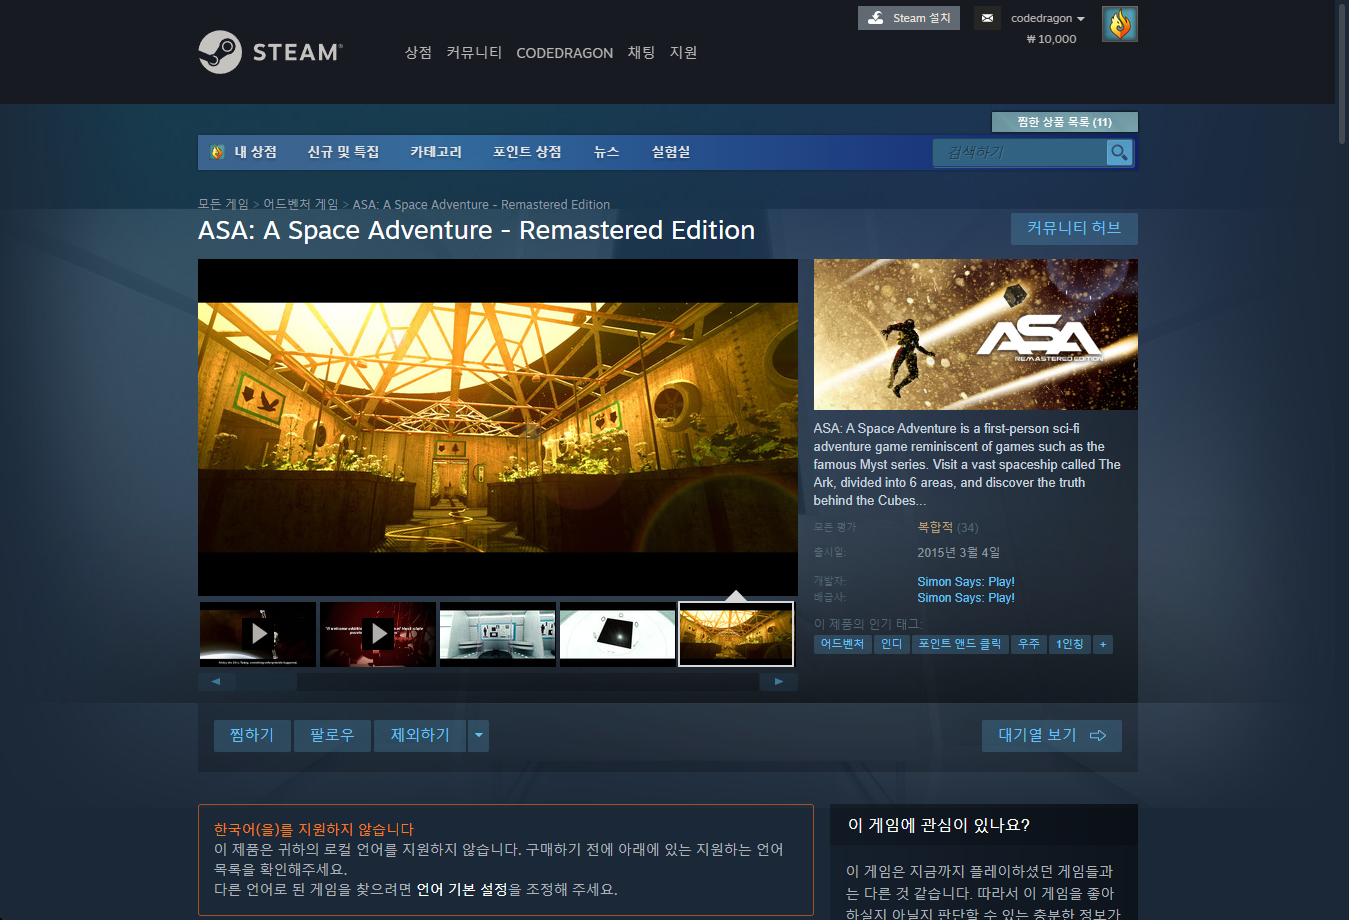This screenshot has width=1349, height=920.
Task: Open the 지원 menu
Action: pyautogui.click(x=683, y=52)
